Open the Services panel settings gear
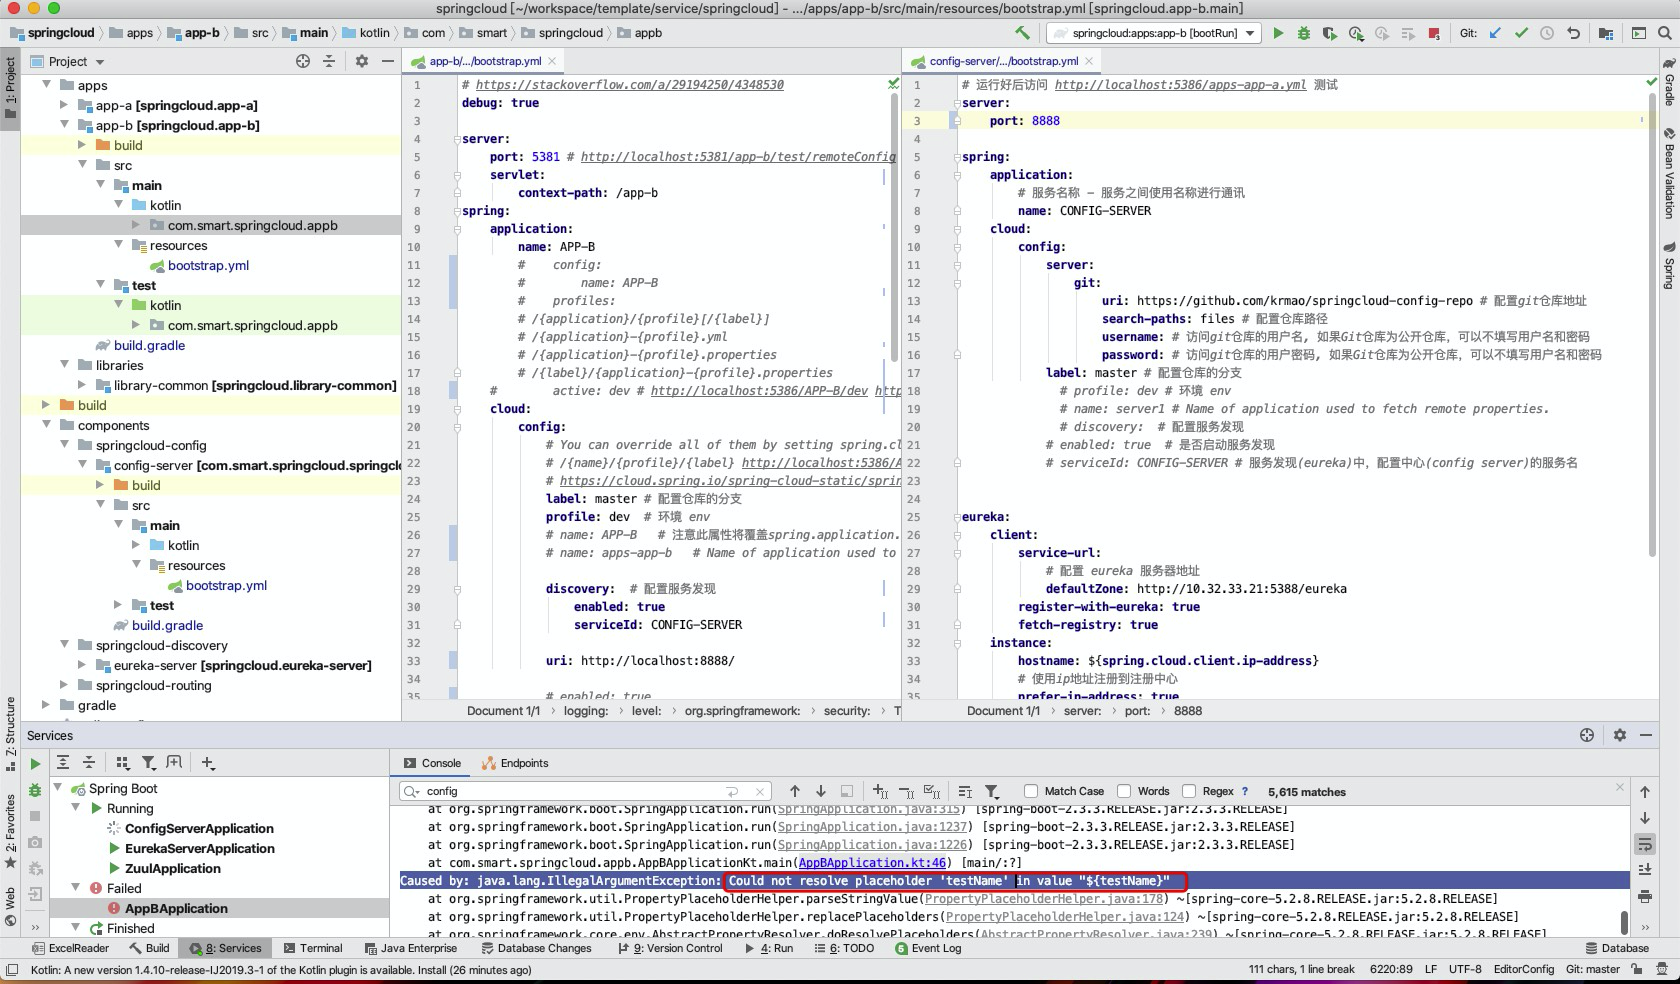Screen dimensions: 1680x984 (1620, 735)
